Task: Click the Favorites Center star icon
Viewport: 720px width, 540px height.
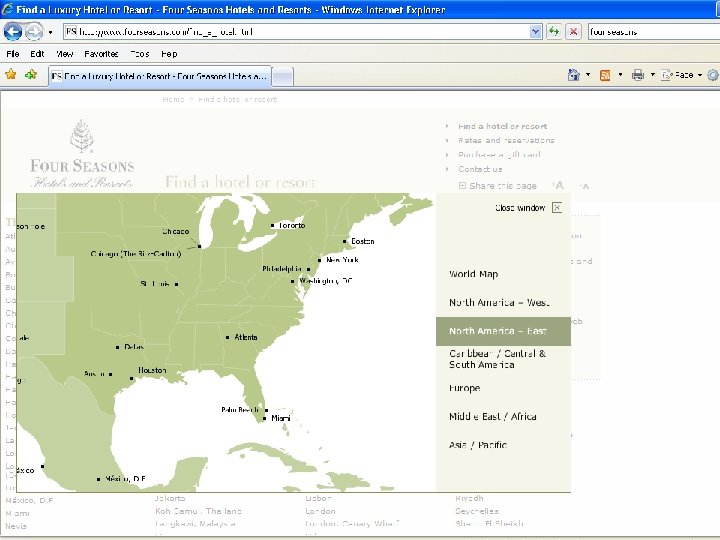Action: [x=11, y=74]
